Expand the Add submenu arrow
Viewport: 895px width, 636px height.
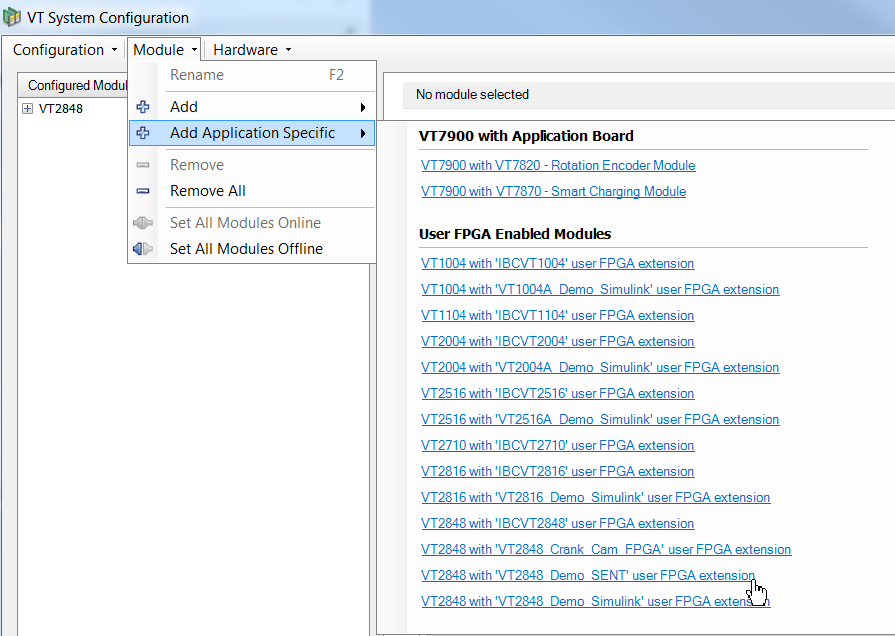pyautogui.click(x=362, y=107)
